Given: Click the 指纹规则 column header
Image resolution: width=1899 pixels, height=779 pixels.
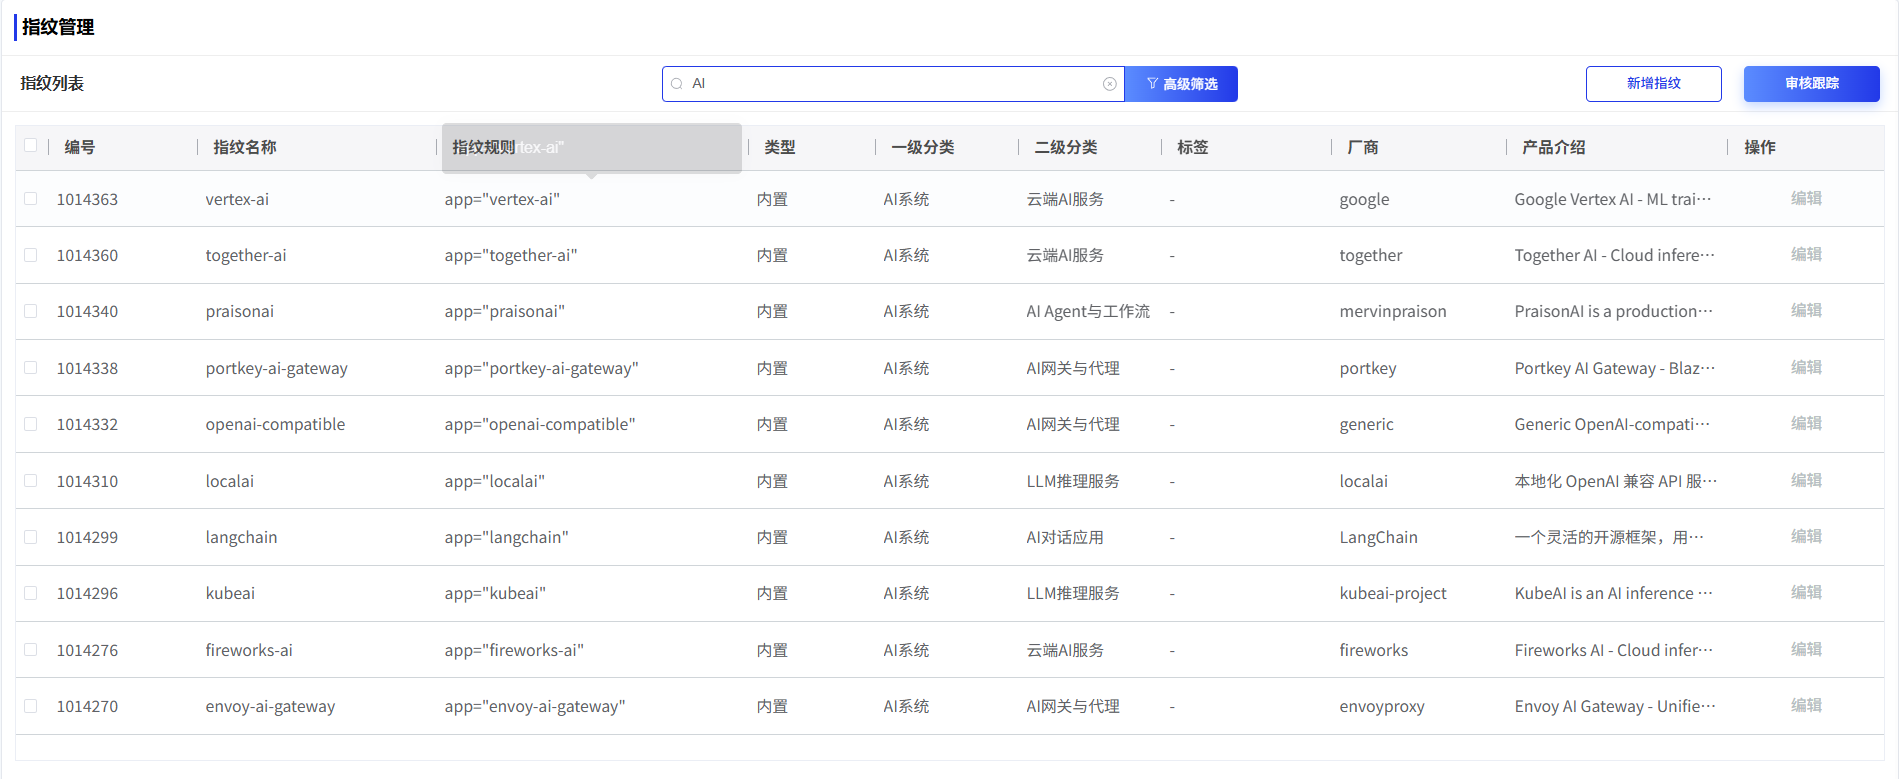Looking at the screenshot, I should (484, 147).
